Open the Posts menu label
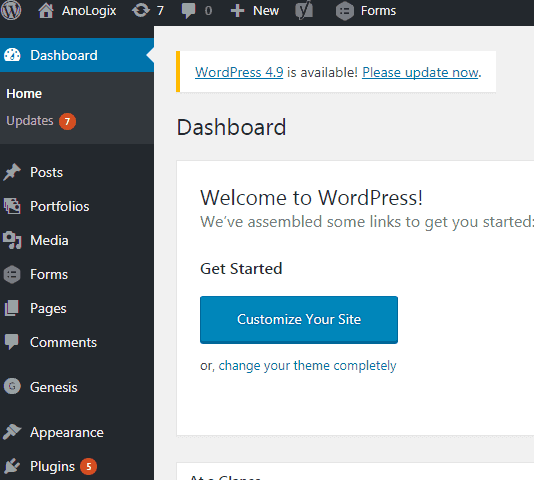 [x=46, y=172]
